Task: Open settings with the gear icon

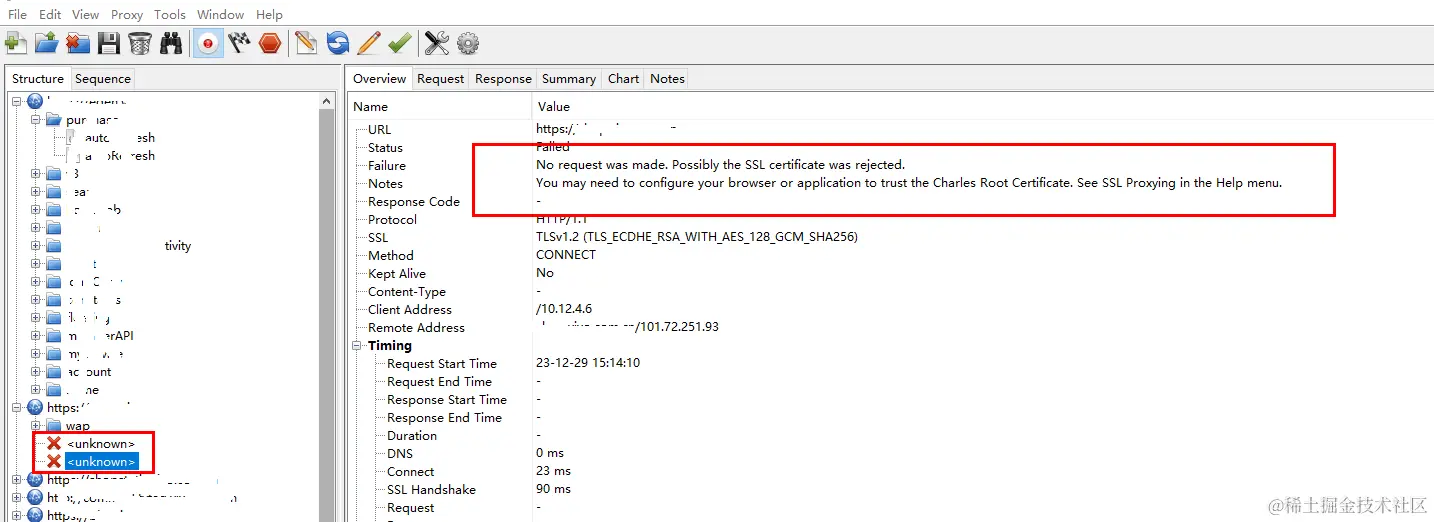Action: (x=467, y=43)
